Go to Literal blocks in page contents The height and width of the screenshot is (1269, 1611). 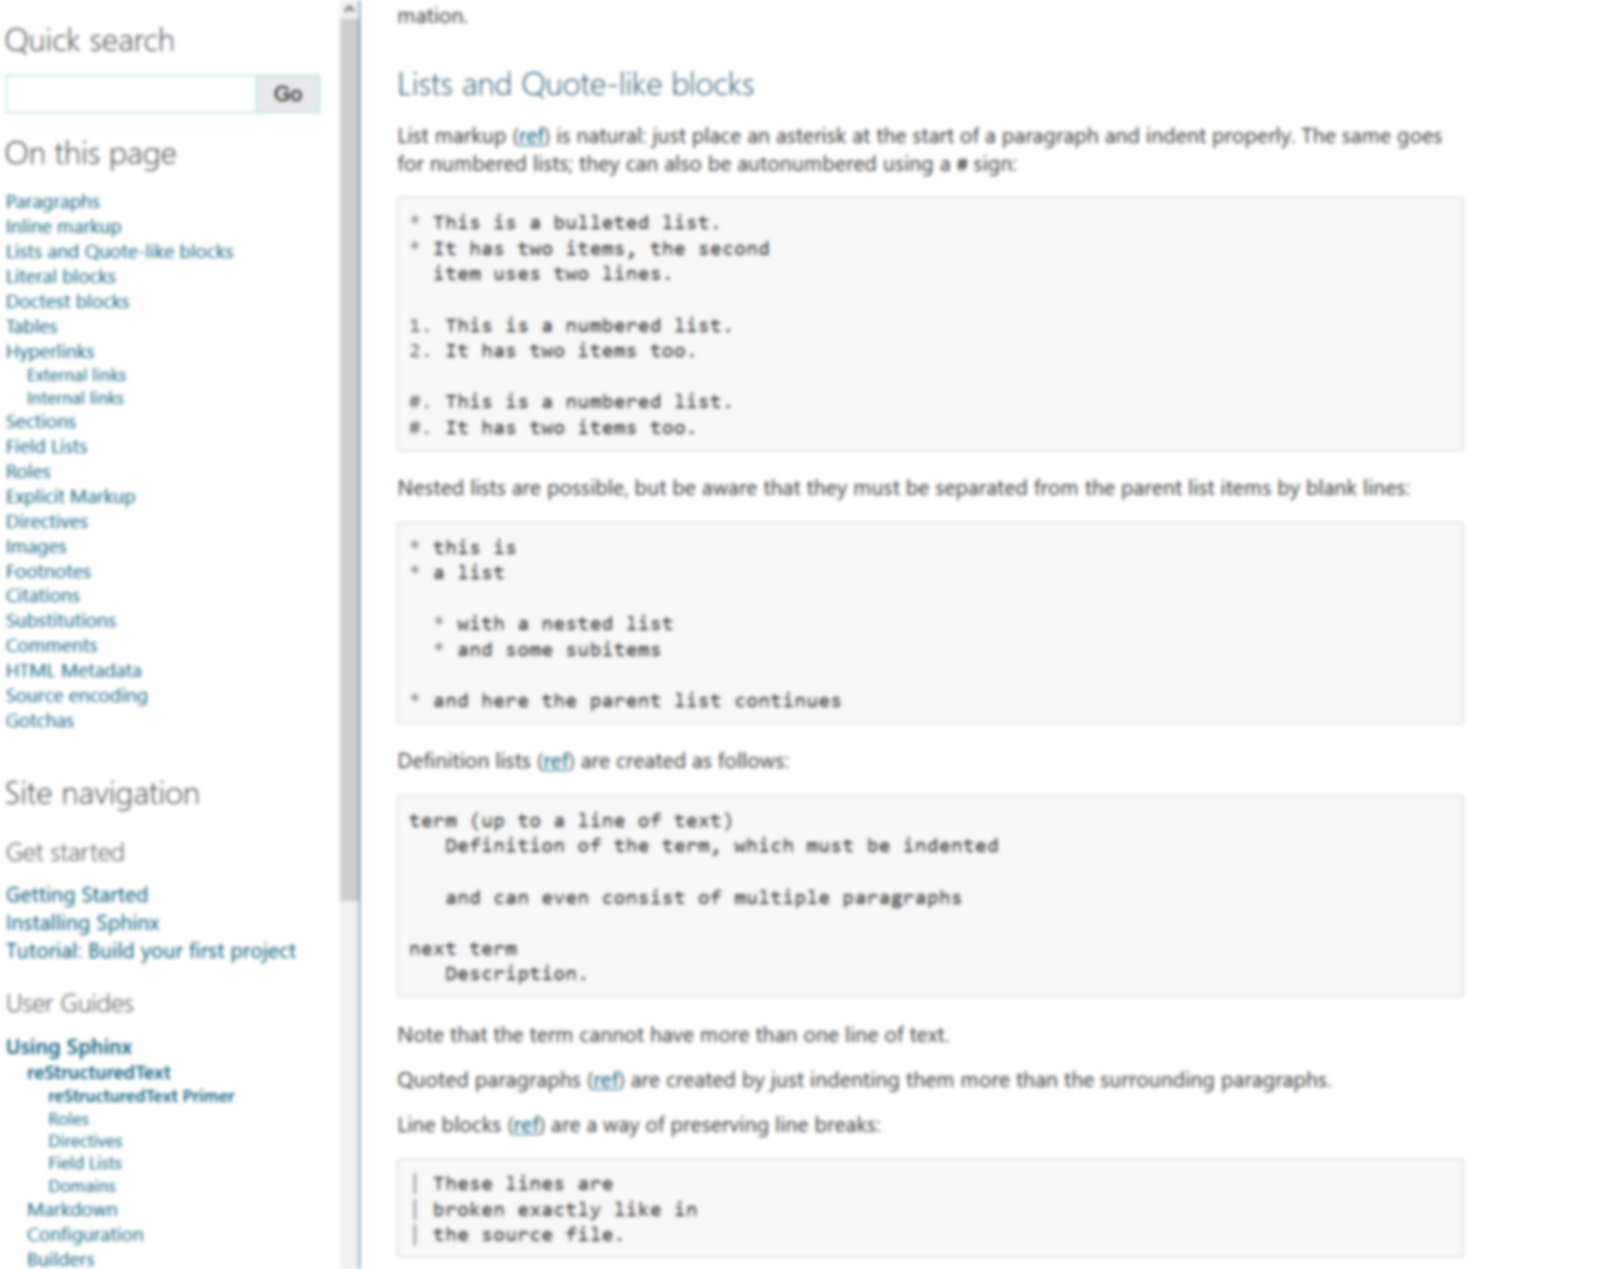pyautogui.click(x=60, y=276)
